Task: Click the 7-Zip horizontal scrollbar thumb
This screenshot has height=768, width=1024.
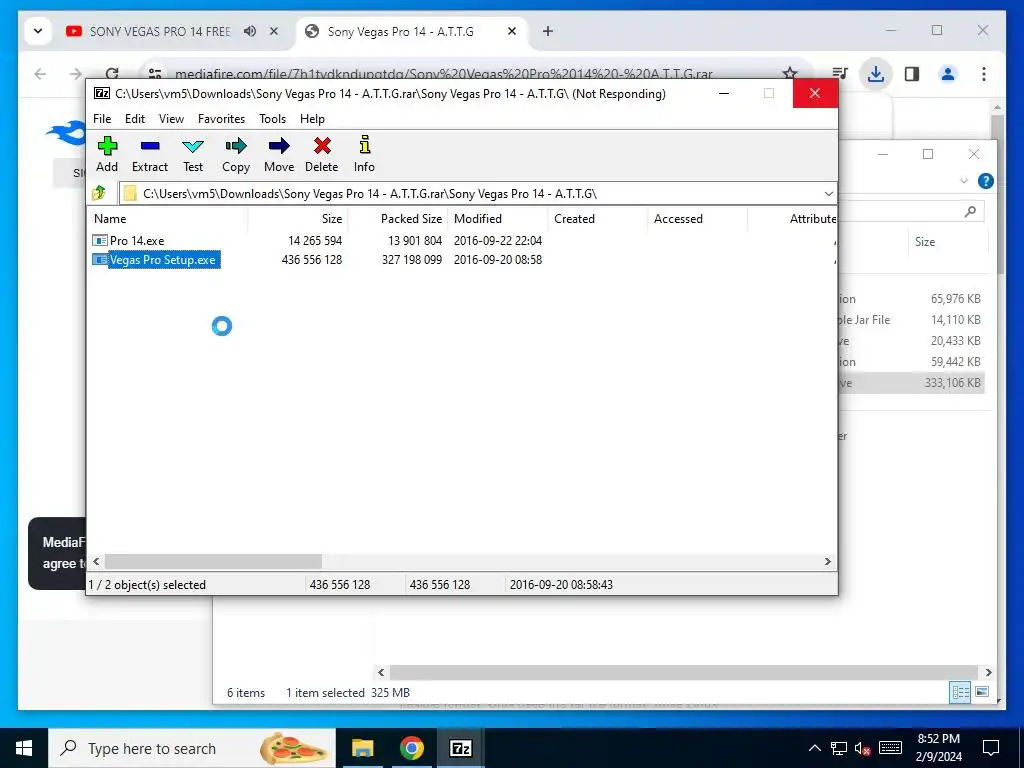Action: click(214, 562)
